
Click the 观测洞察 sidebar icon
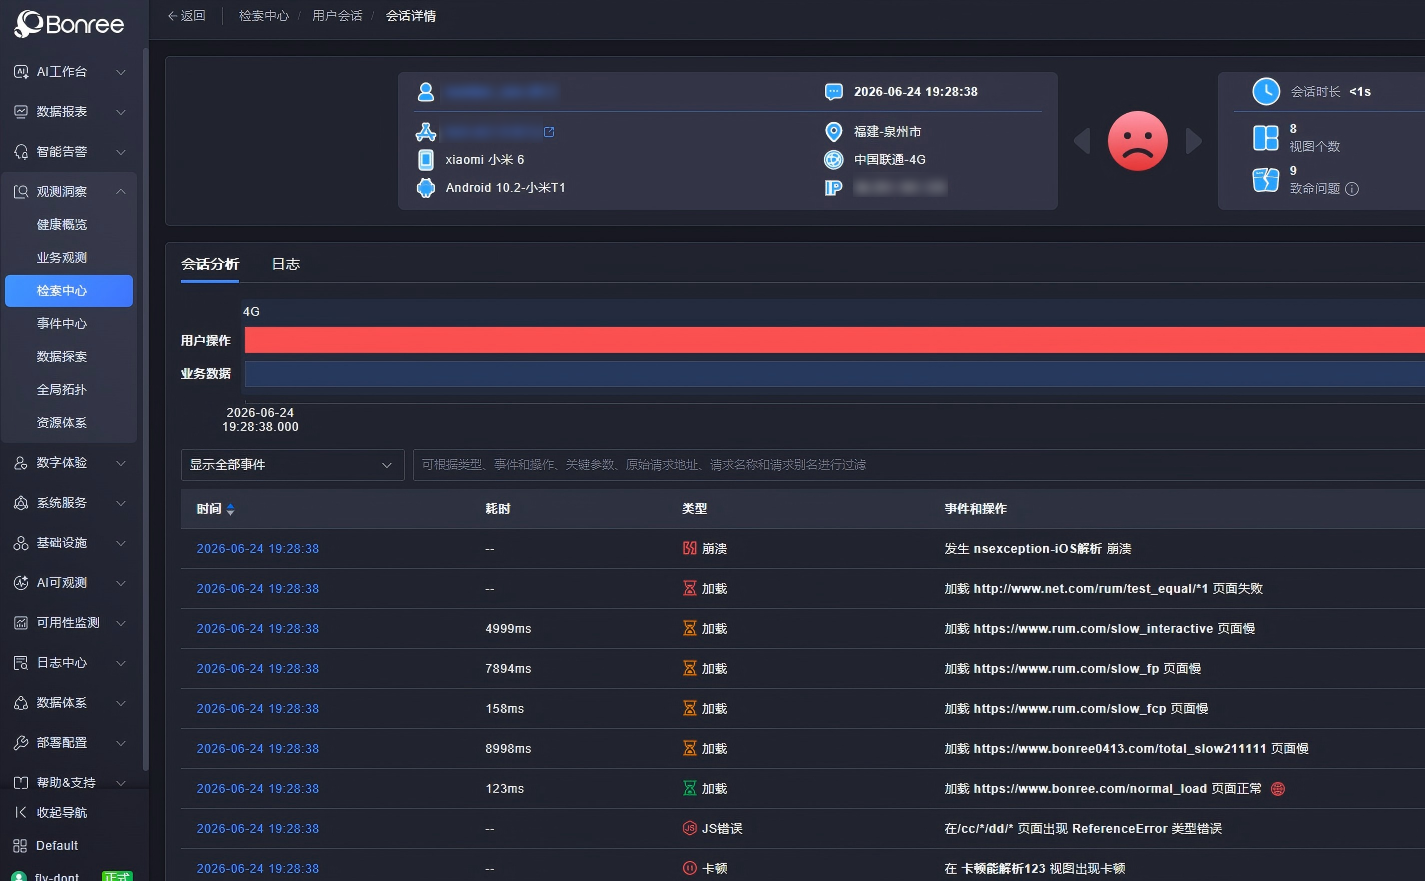point(21,192)
